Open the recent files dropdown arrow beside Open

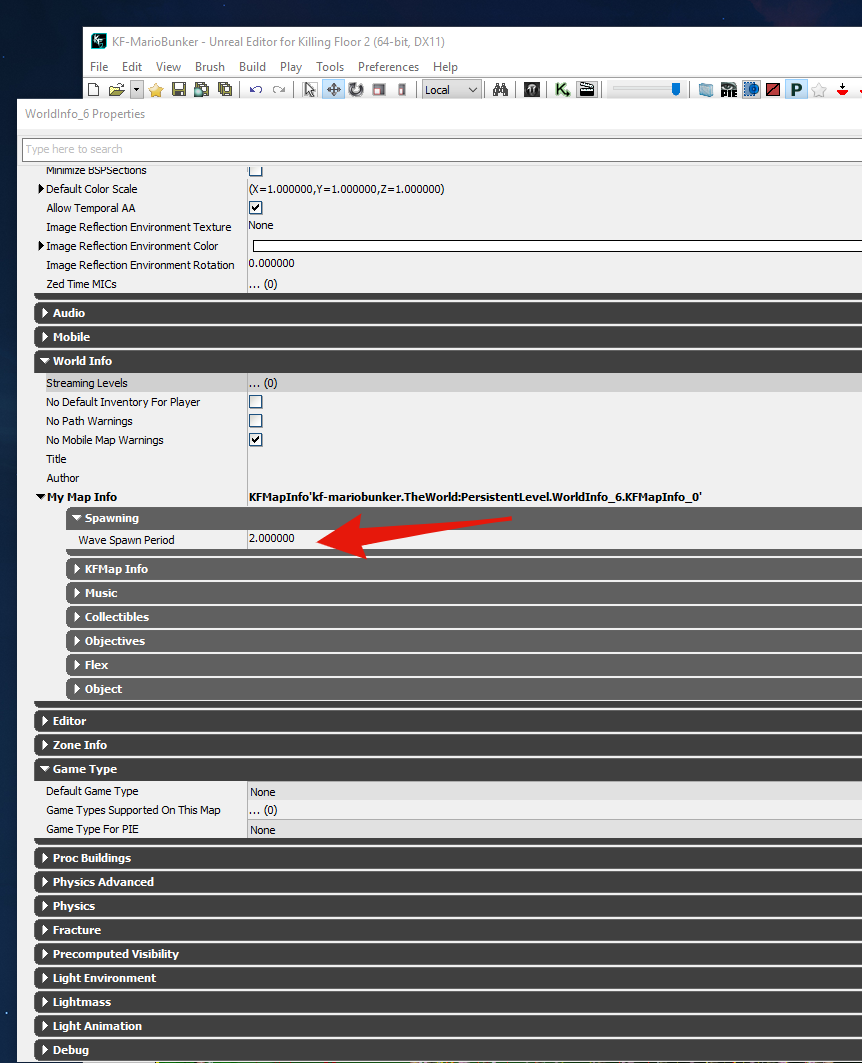(x=136, y=89)
